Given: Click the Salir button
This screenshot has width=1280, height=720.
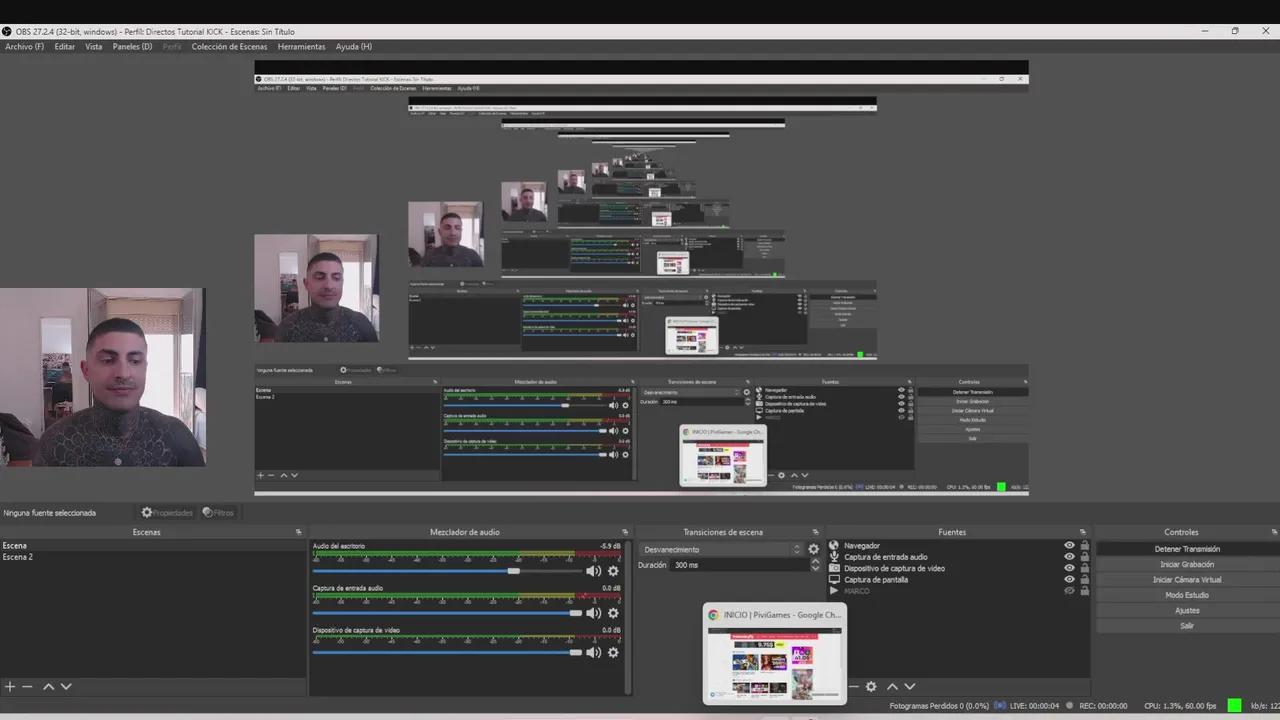Looking at the screenshot, I should 1187,626.
